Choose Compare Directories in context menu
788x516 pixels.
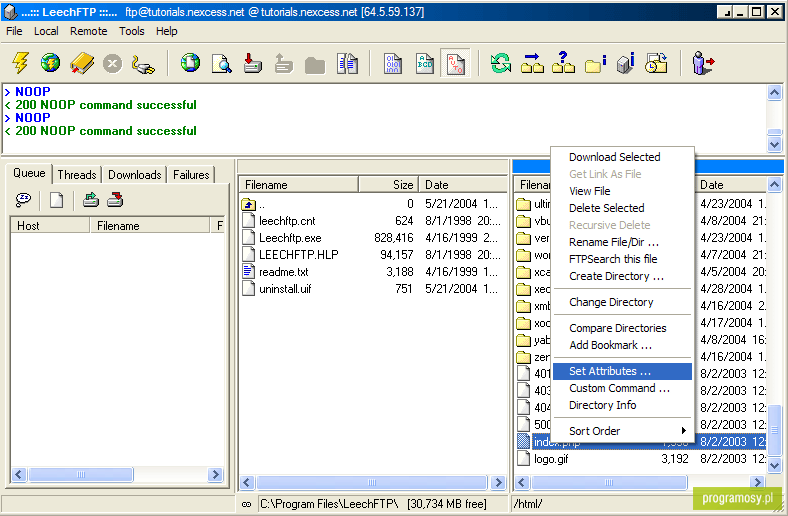[x=622, y=329]
